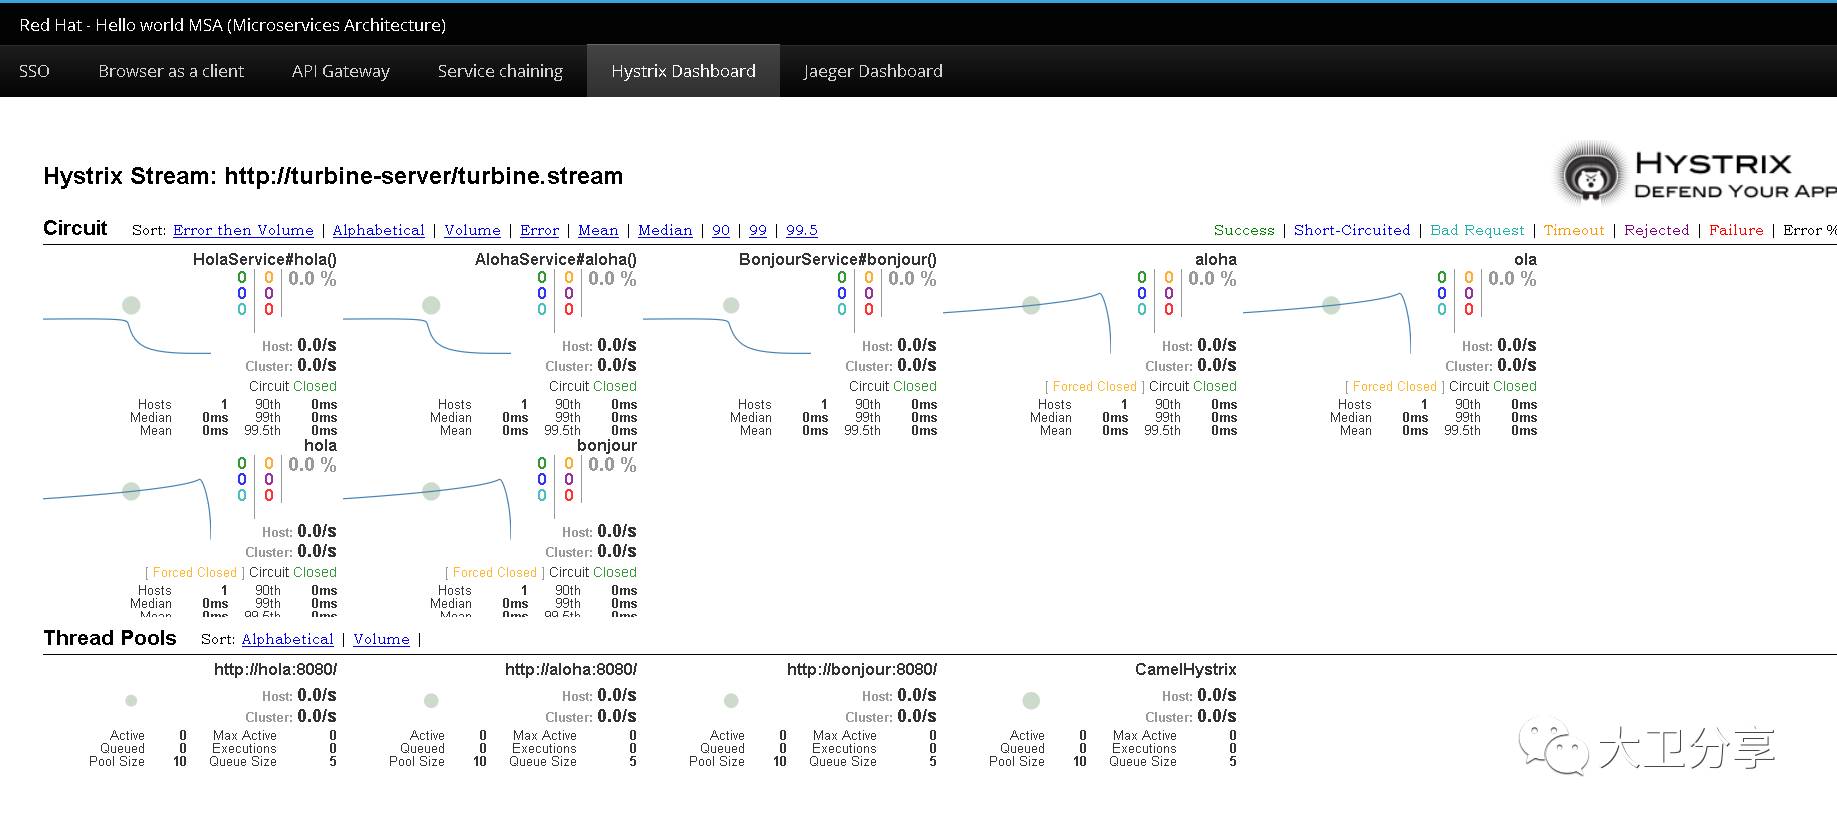
Task: Click the AlohaService#aloha() traffic circle
Action: point(431,305)
